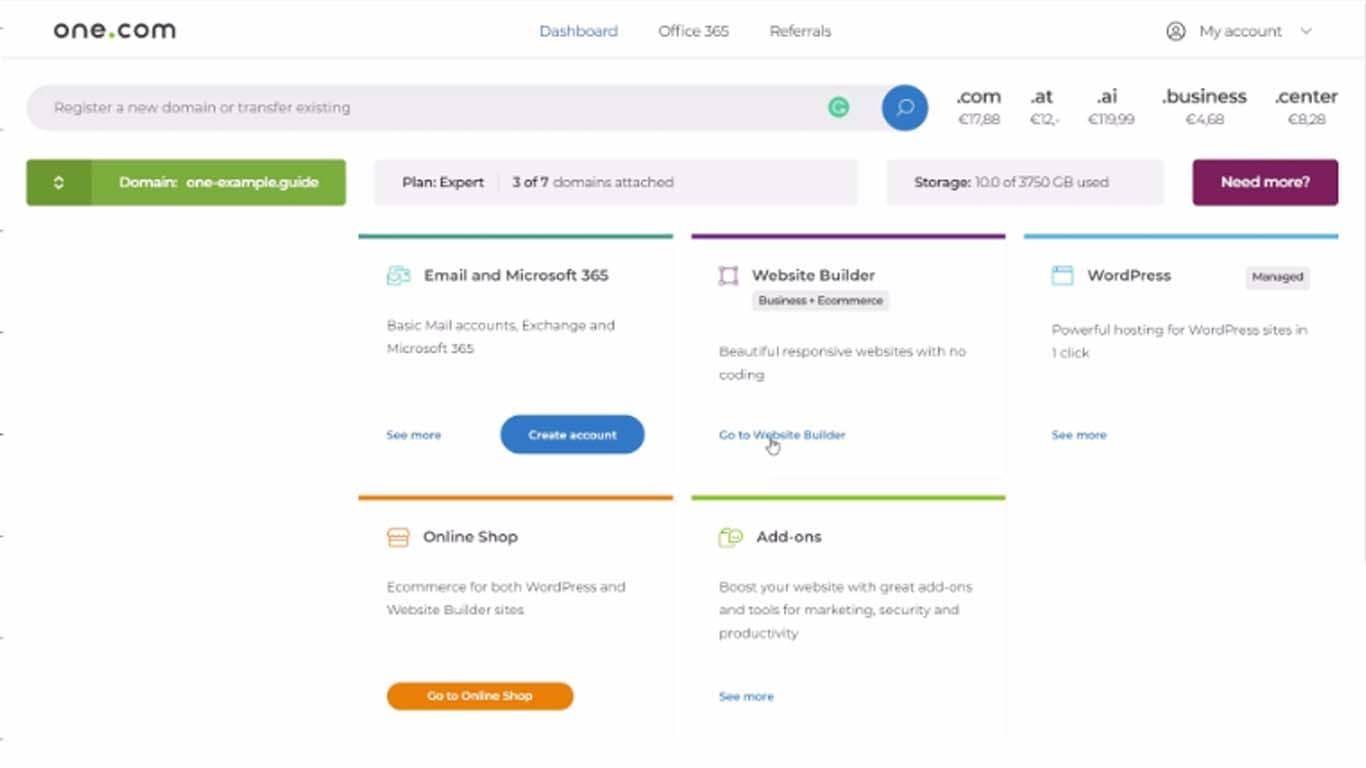Click the Email and Microsoft 365 card icon
The image size is (1366, 768).
point(398,276)
